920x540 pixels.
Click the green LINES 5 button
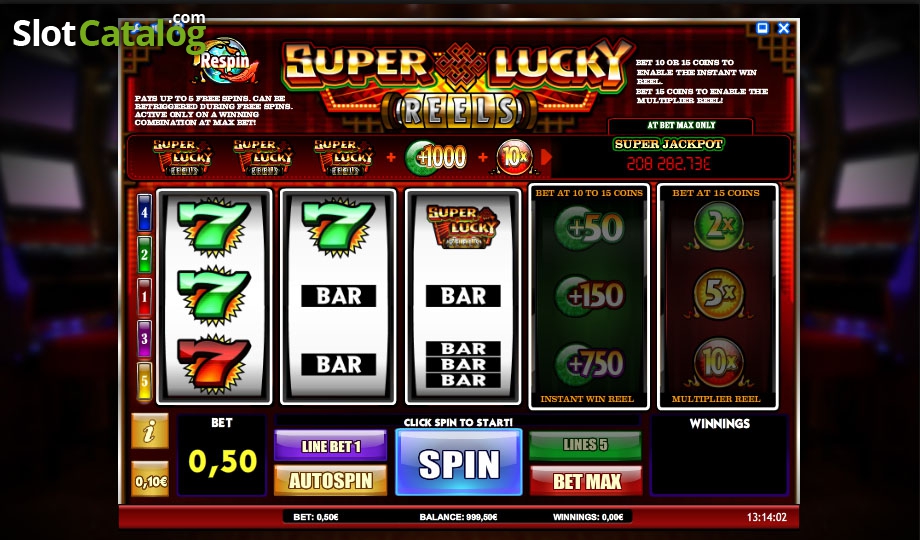point(586,446)
